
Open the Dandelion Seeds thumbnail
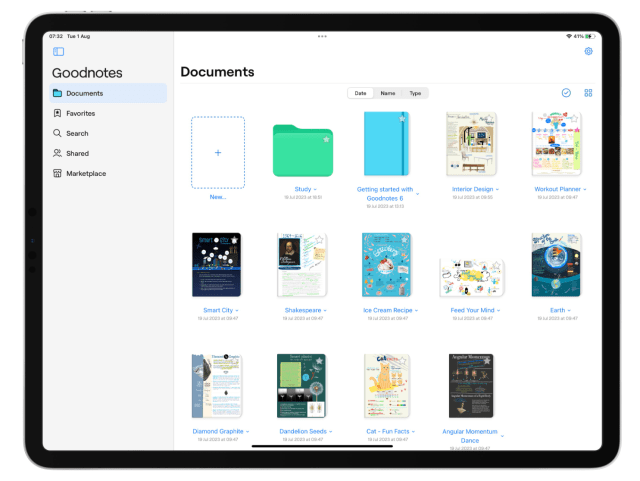pyautogui.click(x=301, y=386)
